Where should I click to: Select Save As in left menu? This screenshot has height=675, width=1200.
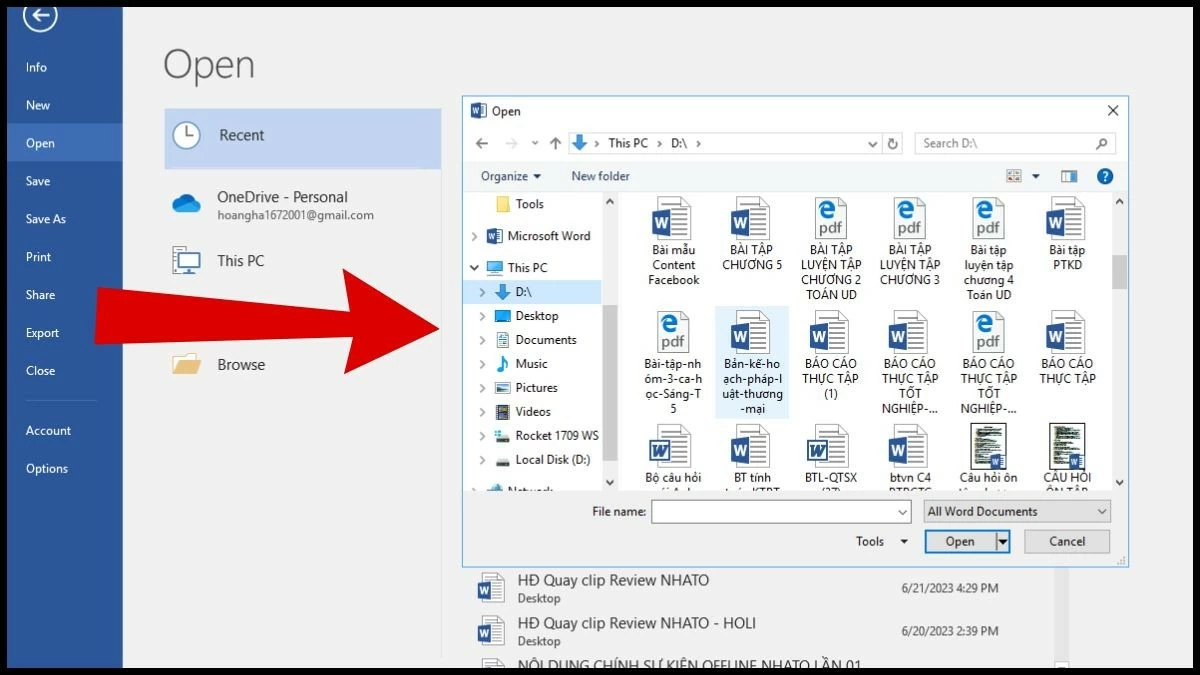46,219
